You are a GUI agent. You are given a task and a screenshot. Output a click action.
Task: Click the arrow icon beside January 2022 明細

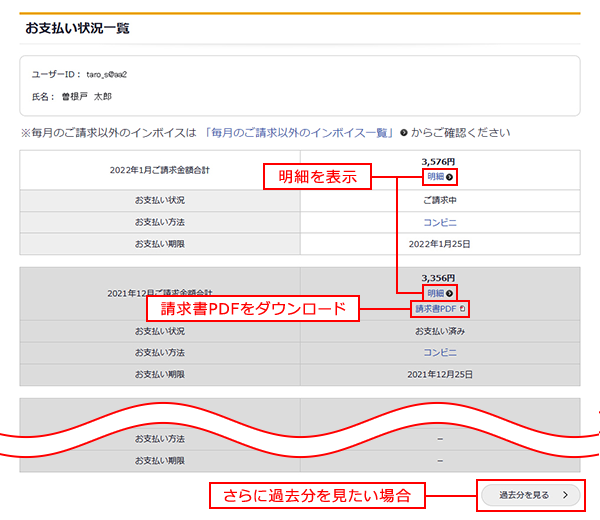[x=449, y=177]
